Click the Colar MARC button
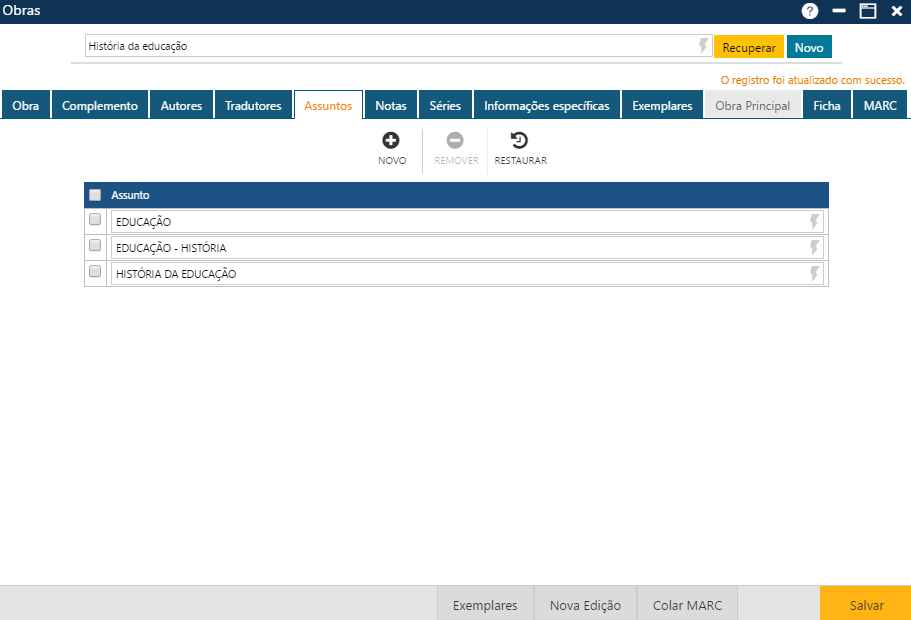 tap(686, 604)
